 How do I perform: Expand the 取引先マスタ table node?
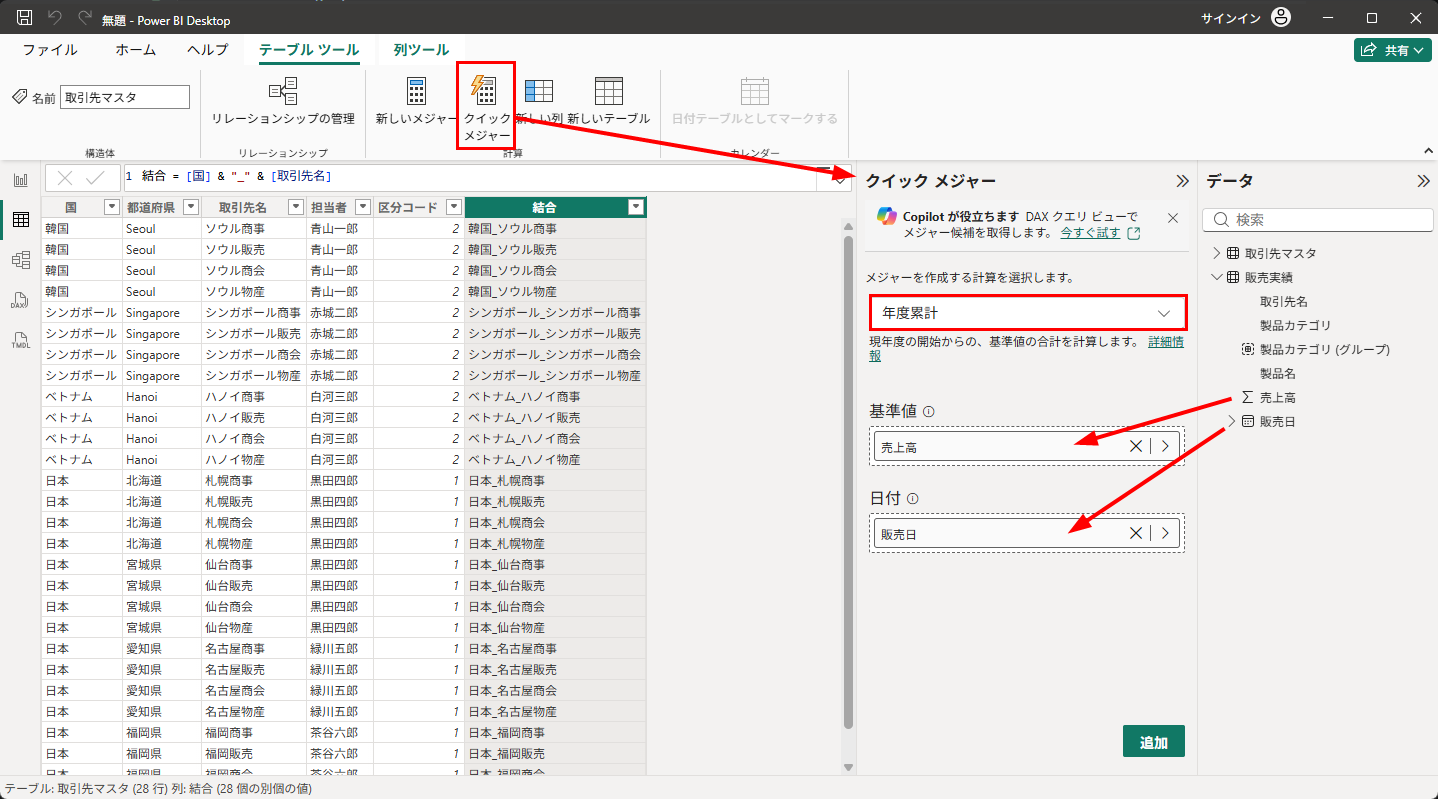(x=1216, y=253)
